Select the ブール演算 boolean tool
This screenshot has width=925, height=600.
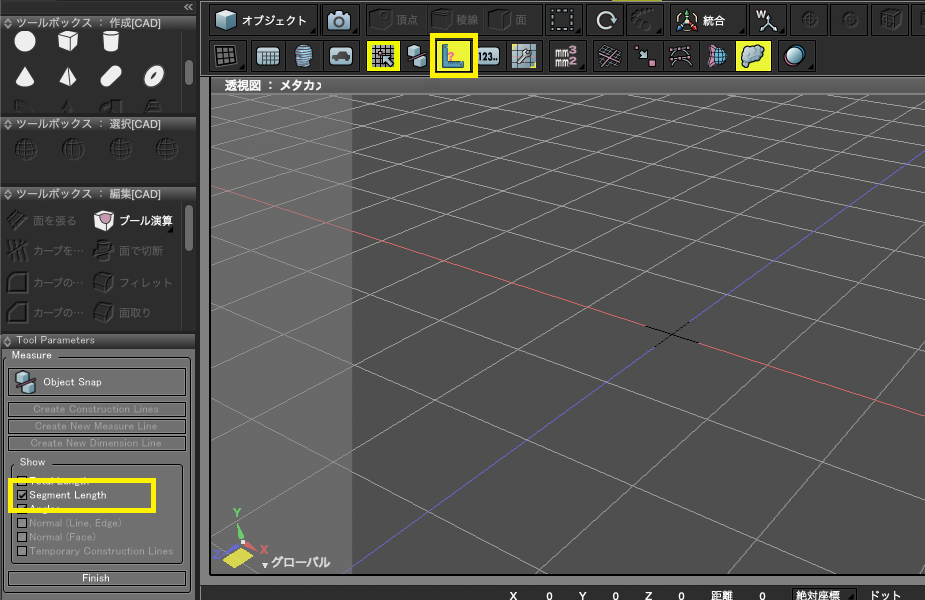tap(133, 220)
